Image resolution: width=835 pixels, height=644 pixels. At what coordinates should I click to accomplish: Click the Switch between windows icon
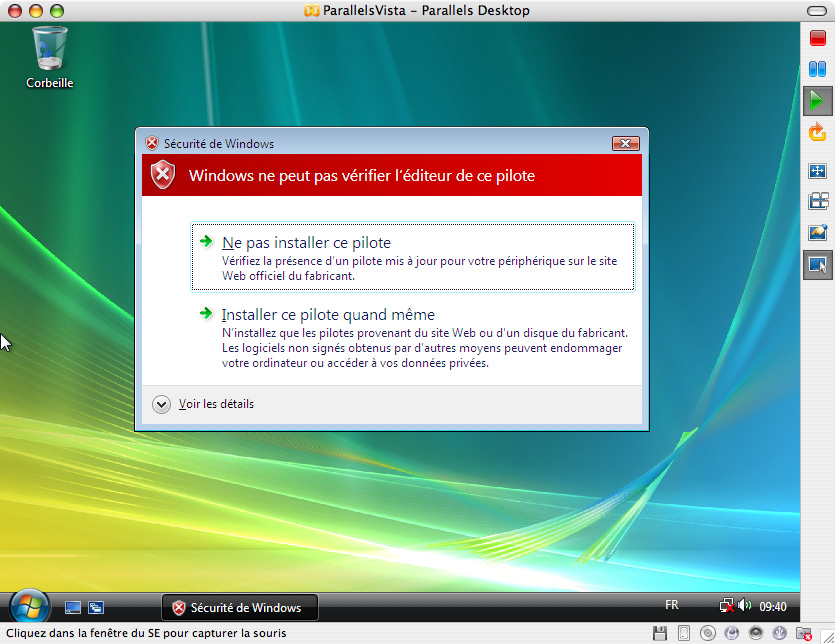96,607
